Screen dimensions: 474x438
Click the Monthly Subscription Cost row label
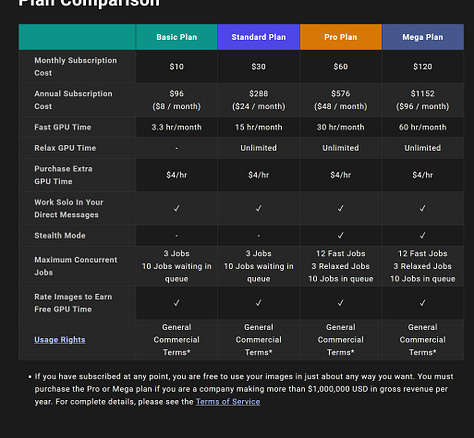(x=76, y=67)
